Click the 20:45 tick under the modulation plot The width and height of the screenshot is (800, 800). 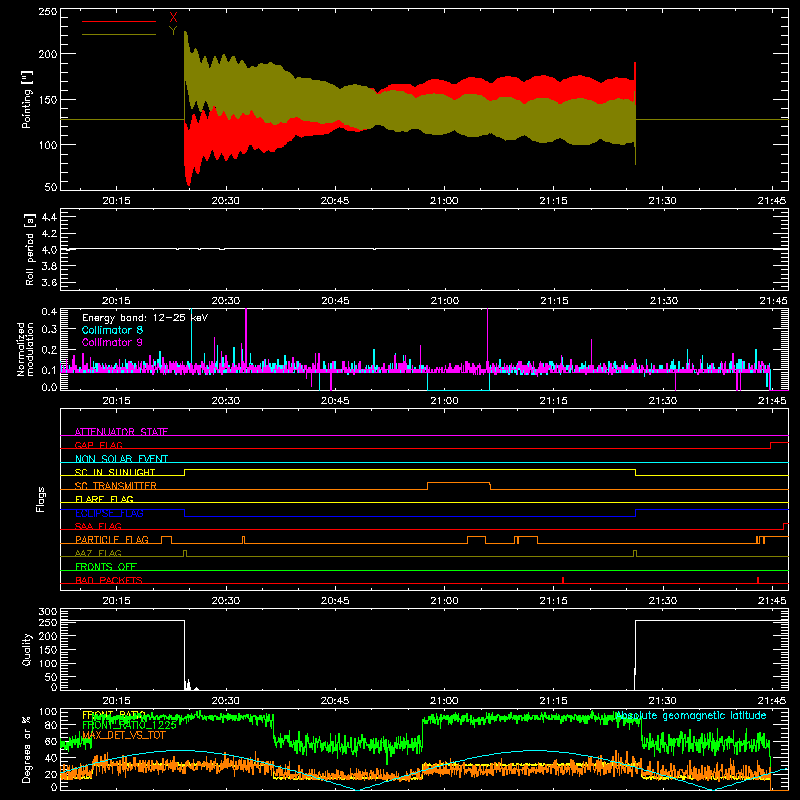[x=335, y=401]
